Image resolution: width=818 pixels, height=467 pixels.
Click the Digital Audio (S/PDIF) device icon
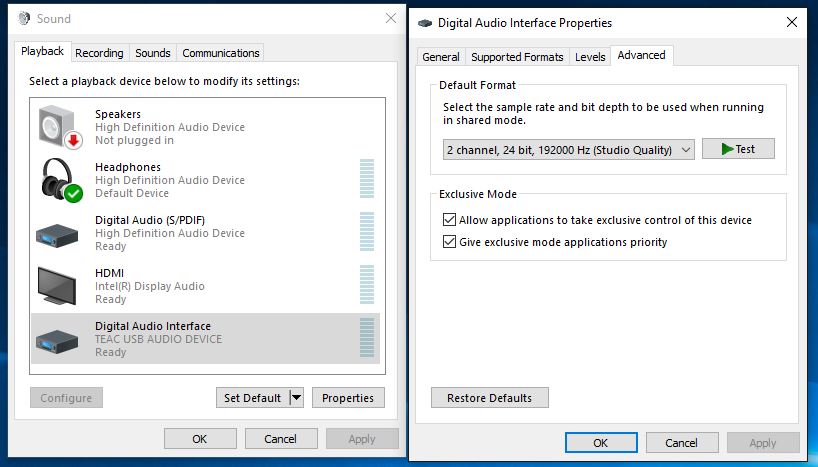(x=58, y=233)
